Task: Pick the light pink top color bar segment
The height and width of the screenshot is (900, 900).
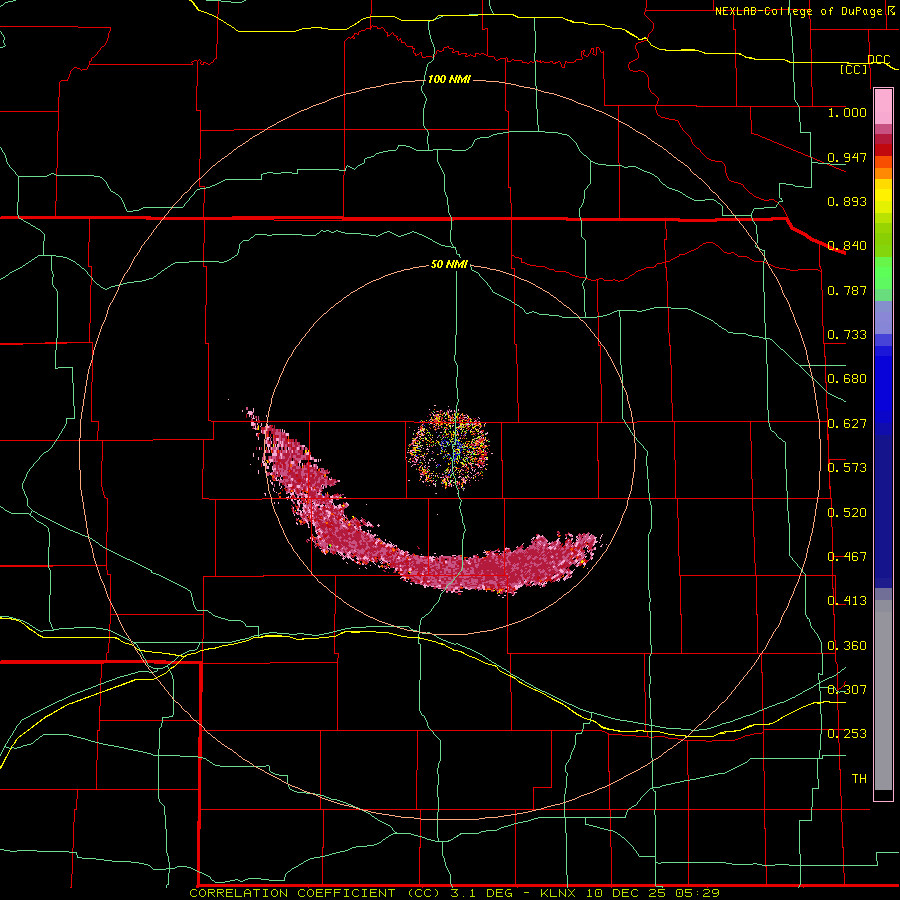Action: [x=883, y=106]
